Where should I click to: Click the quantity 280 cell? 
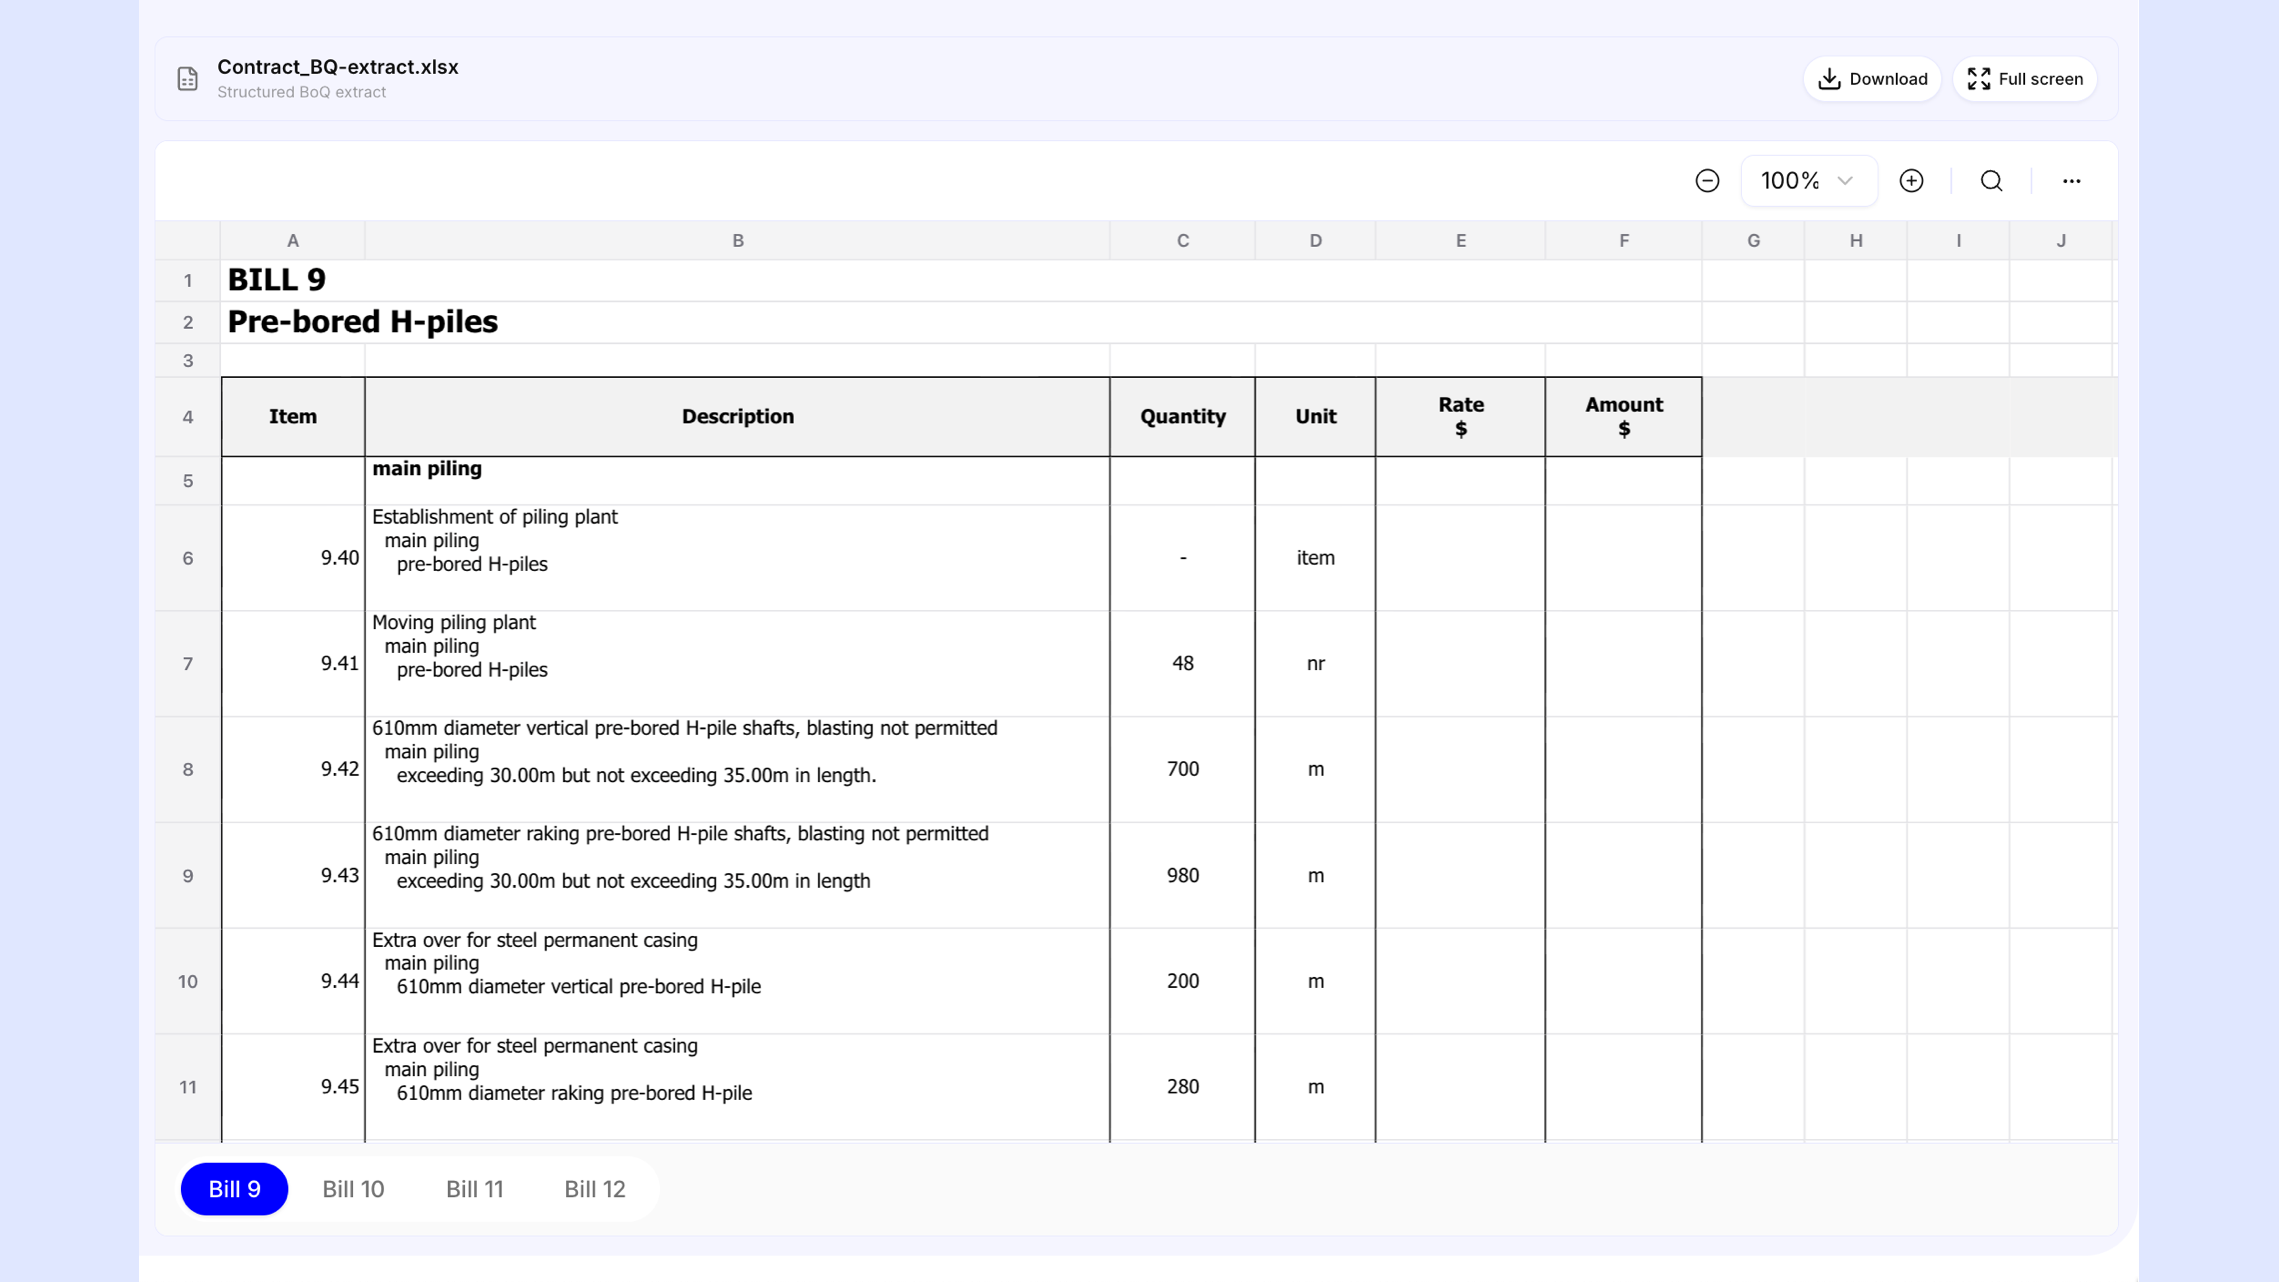(x=1183, y=1087)
